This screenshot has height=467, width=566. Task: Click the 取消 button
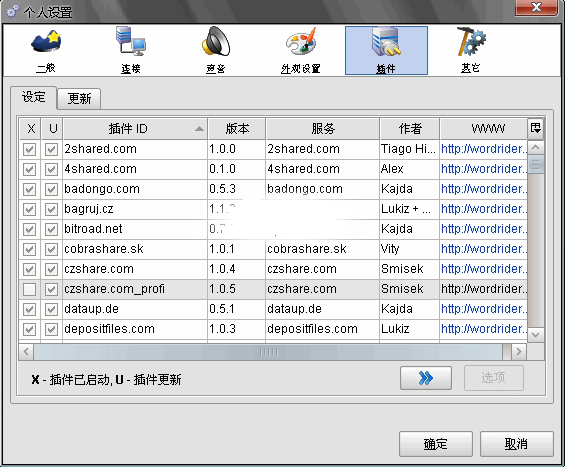pyautogui.click(x=517, y=444)
